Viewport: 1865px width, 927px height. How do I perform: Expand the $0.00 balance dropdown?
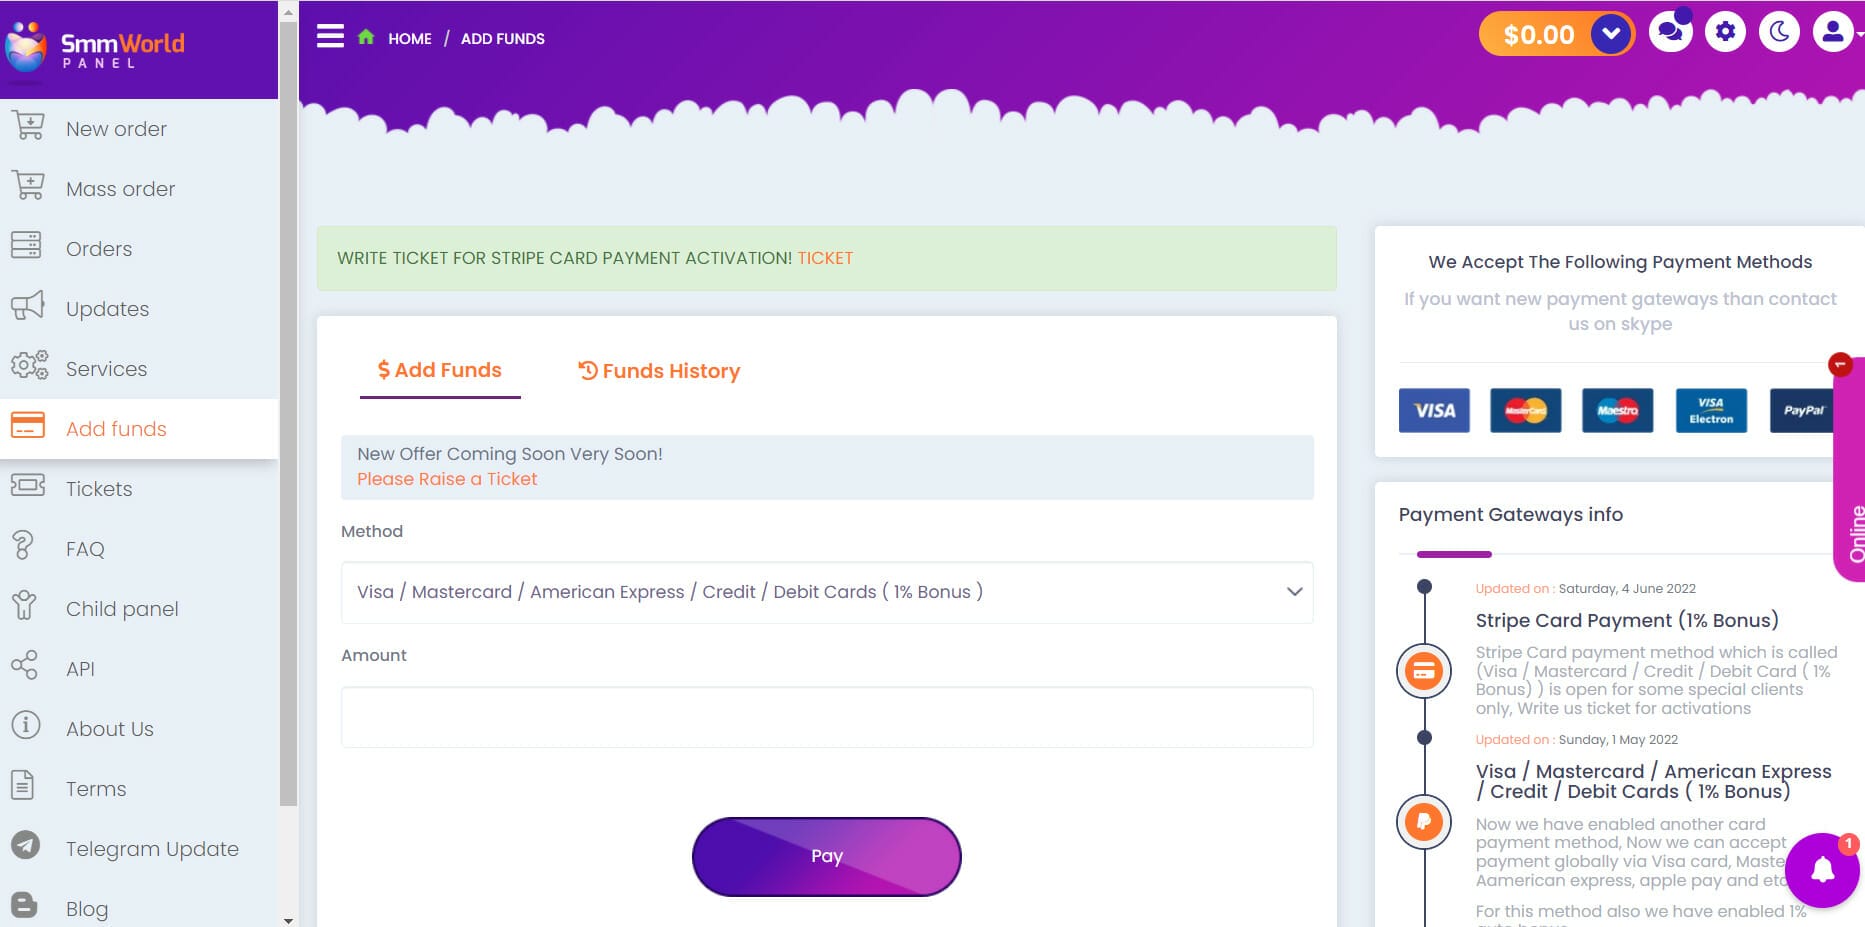pyautogui.click(x=1610, y=34)
